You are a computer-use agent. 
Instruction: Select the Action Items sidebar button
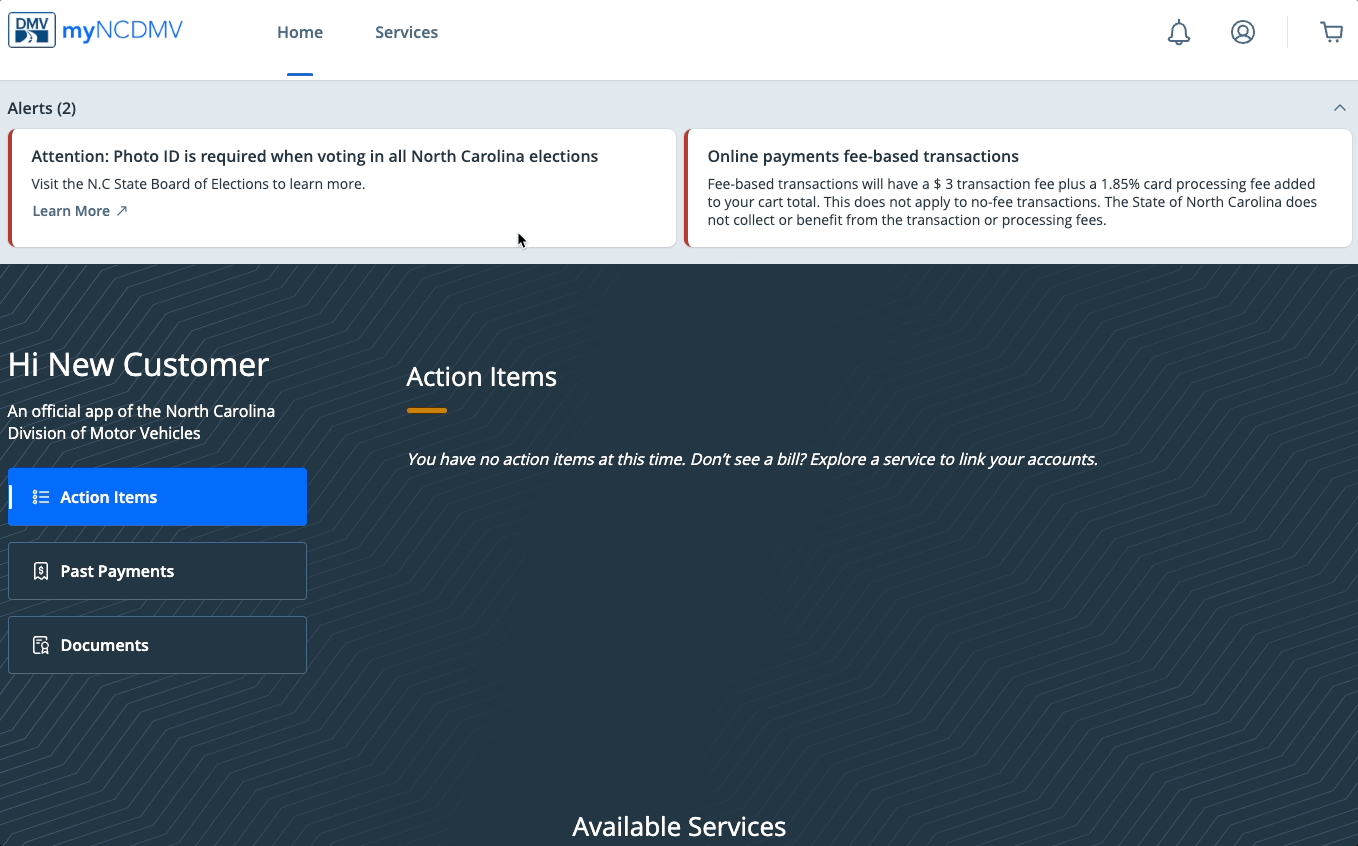pyautogui.click(x=157, y=497)
